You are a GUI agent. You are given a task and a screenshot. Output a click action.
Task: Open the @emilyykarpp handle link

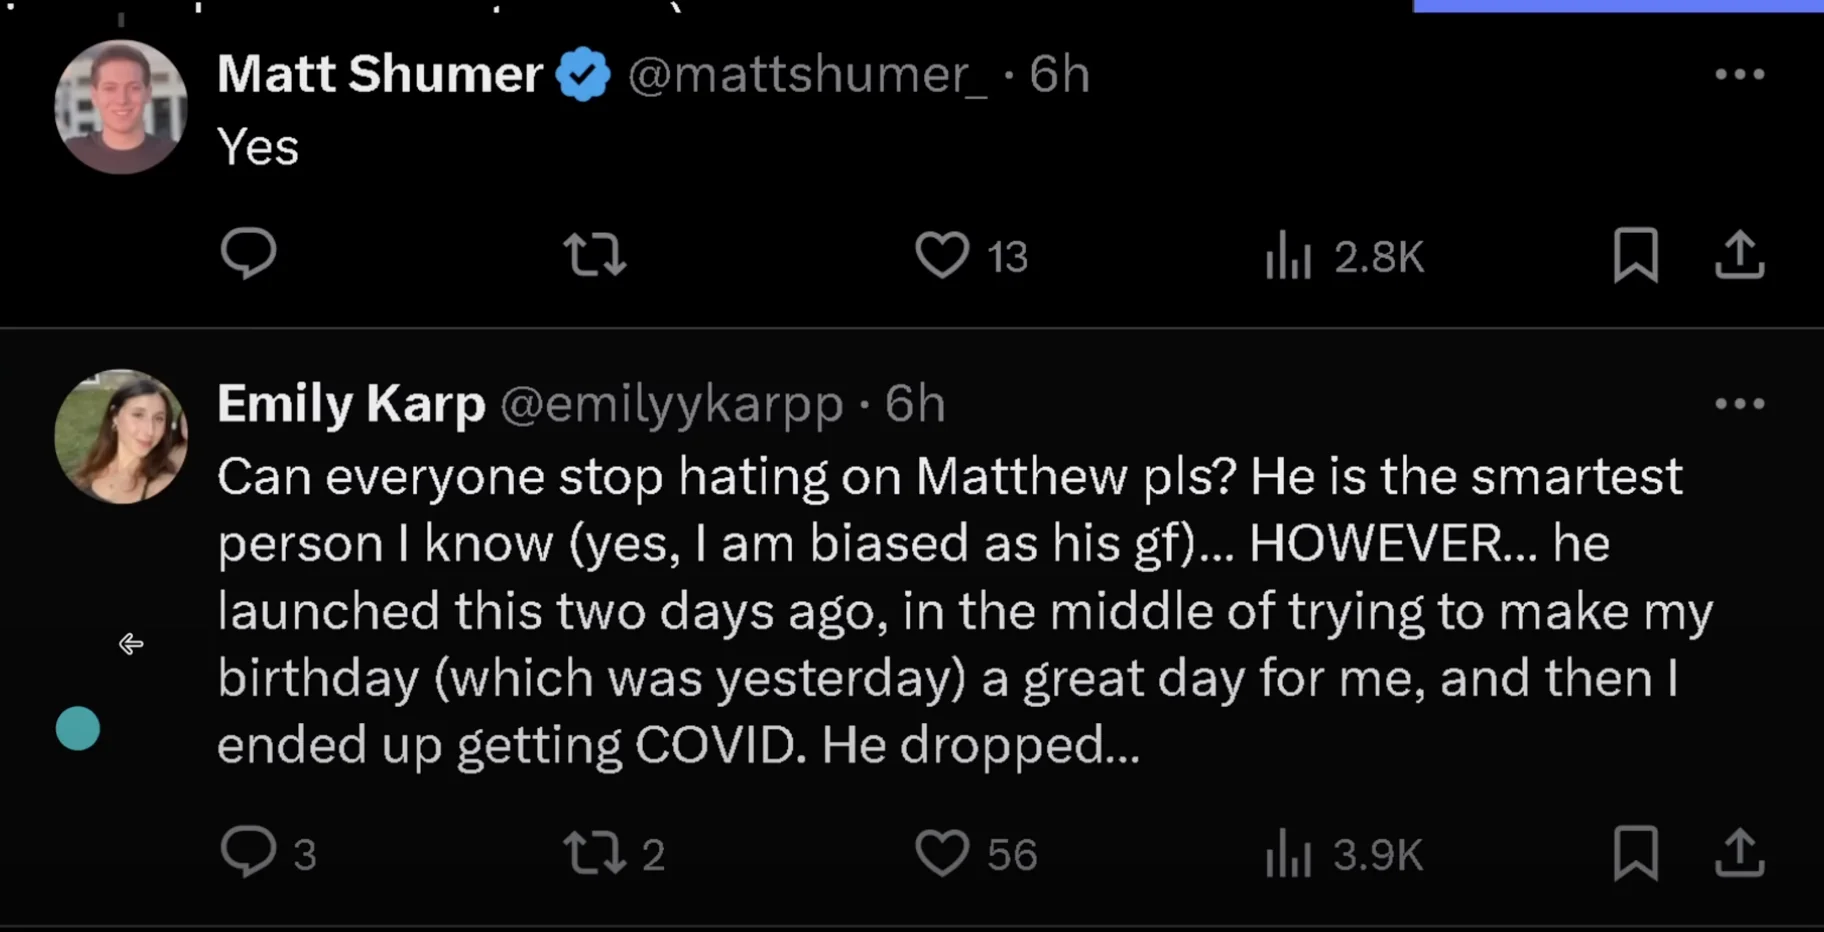click(x=671, y=404)
